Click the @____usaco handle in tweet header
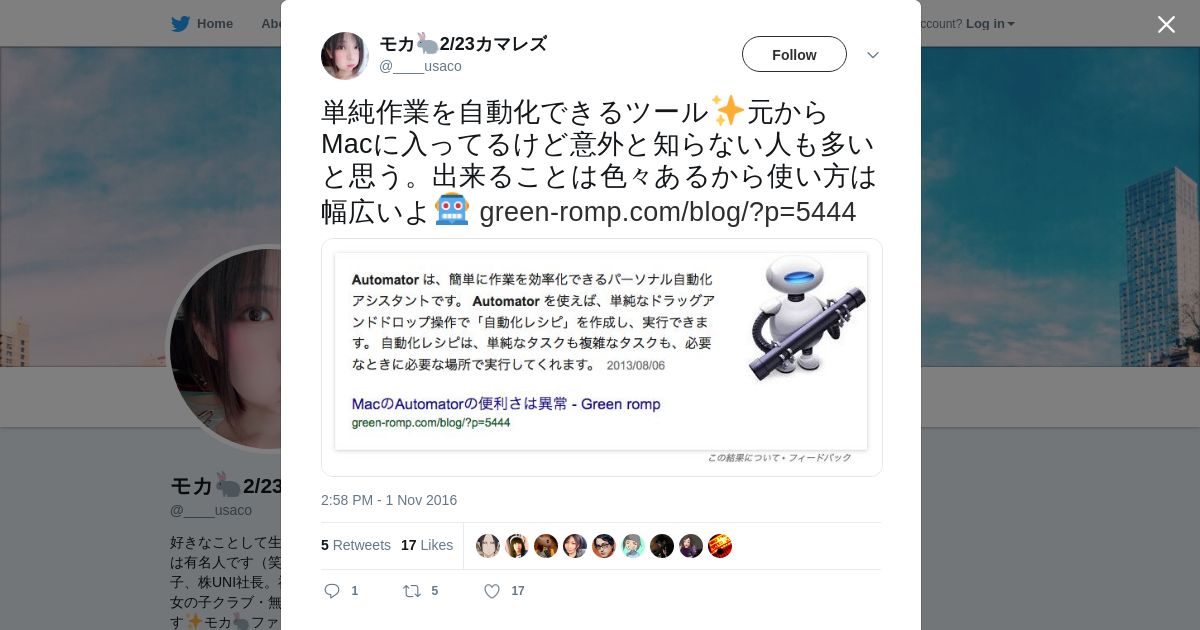1200x630 pixels. (x=420, y=66)
